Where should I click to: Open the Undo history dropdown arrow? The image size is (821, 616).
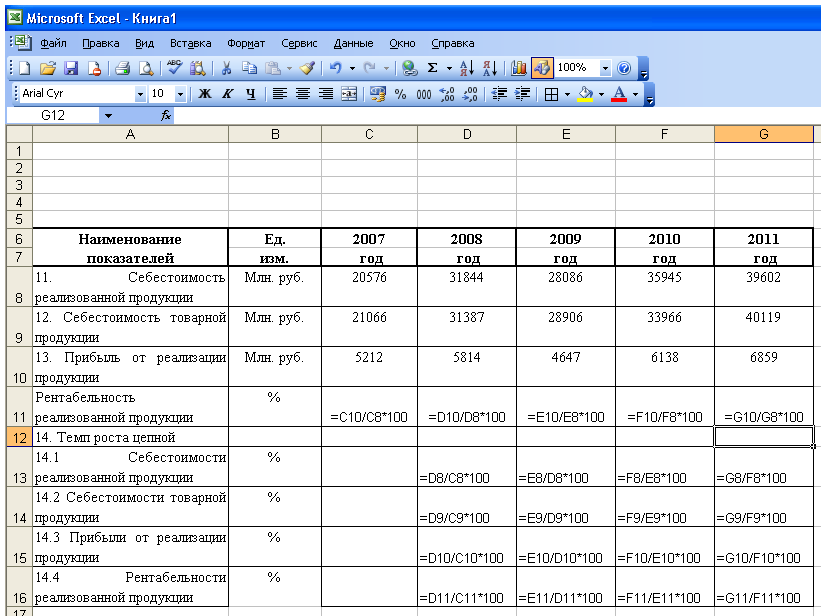point(352,68)
